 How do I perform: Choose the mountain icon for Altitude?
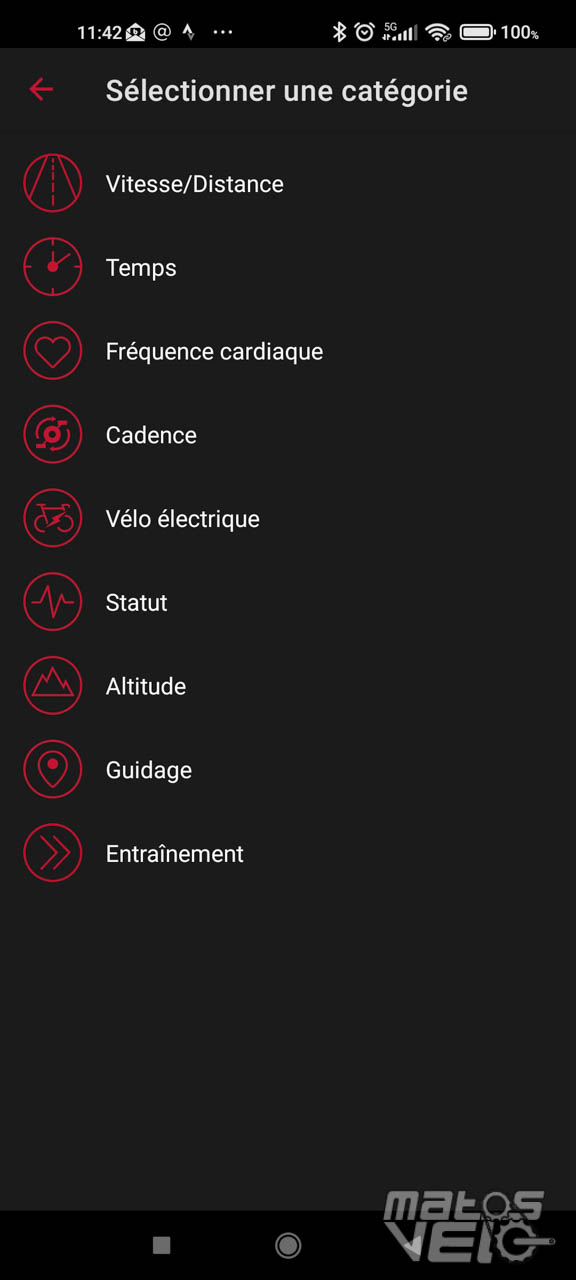[x=53, y=686]
